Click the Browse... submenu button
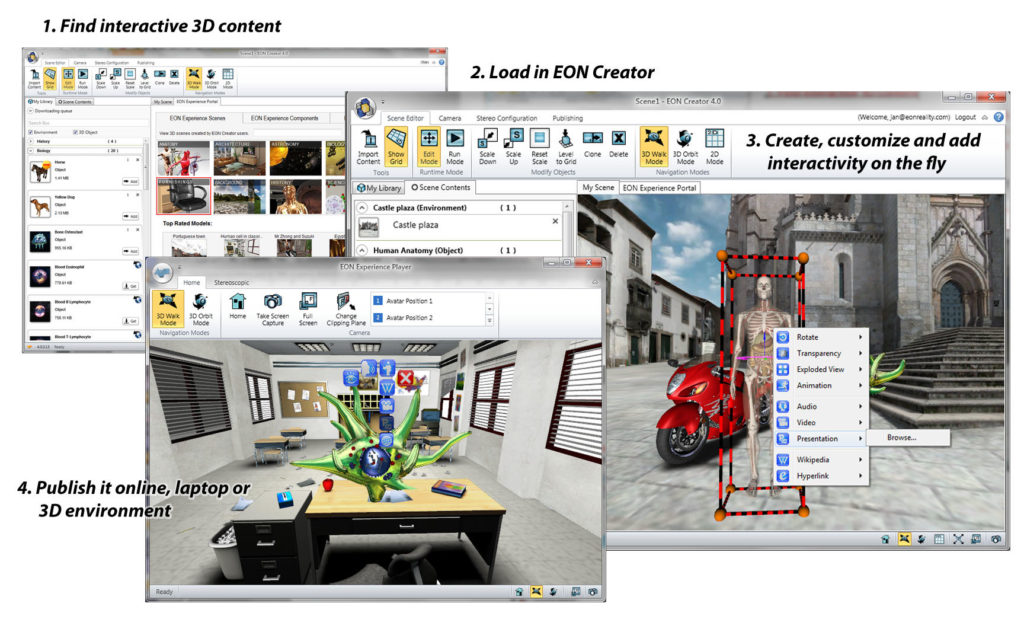The height and width of the screenshot is (619, 1024). (902, 438)
